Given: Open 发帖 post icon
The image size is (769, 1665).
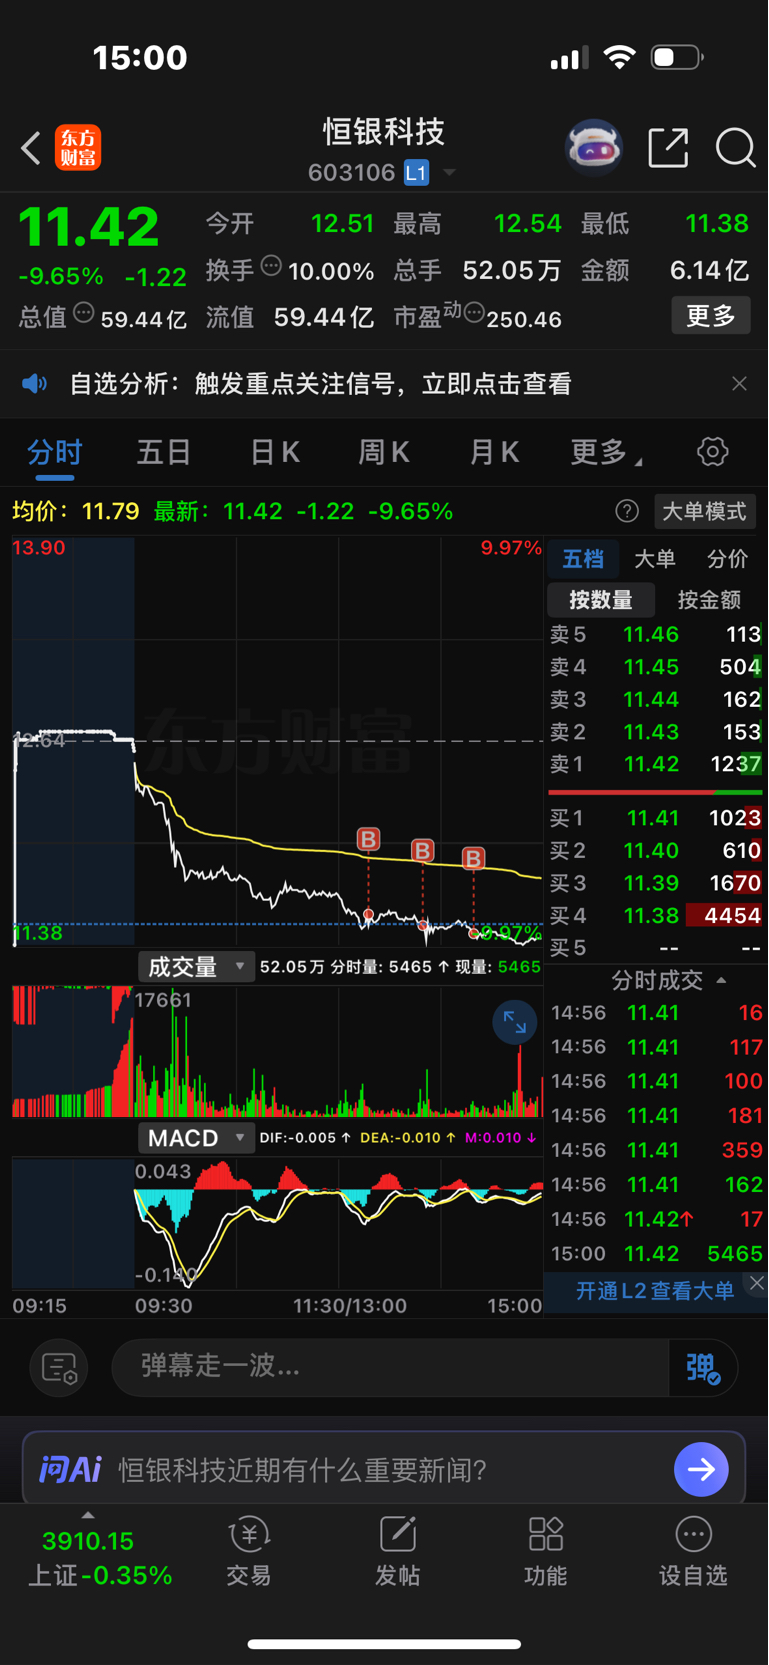Looking at the screenshot, I should pos(398,1552).
